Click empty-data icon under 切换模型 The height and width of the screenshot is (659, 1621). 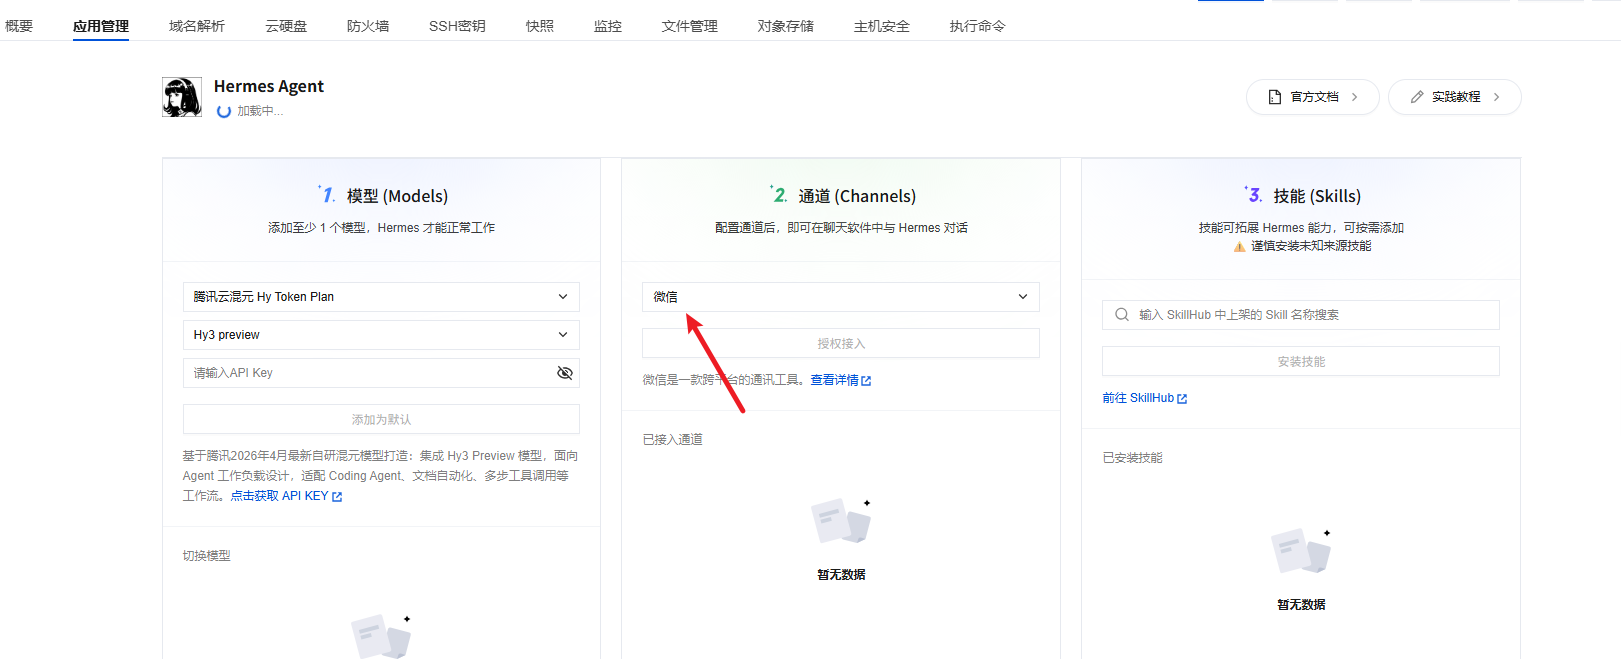tap(381, 637)
